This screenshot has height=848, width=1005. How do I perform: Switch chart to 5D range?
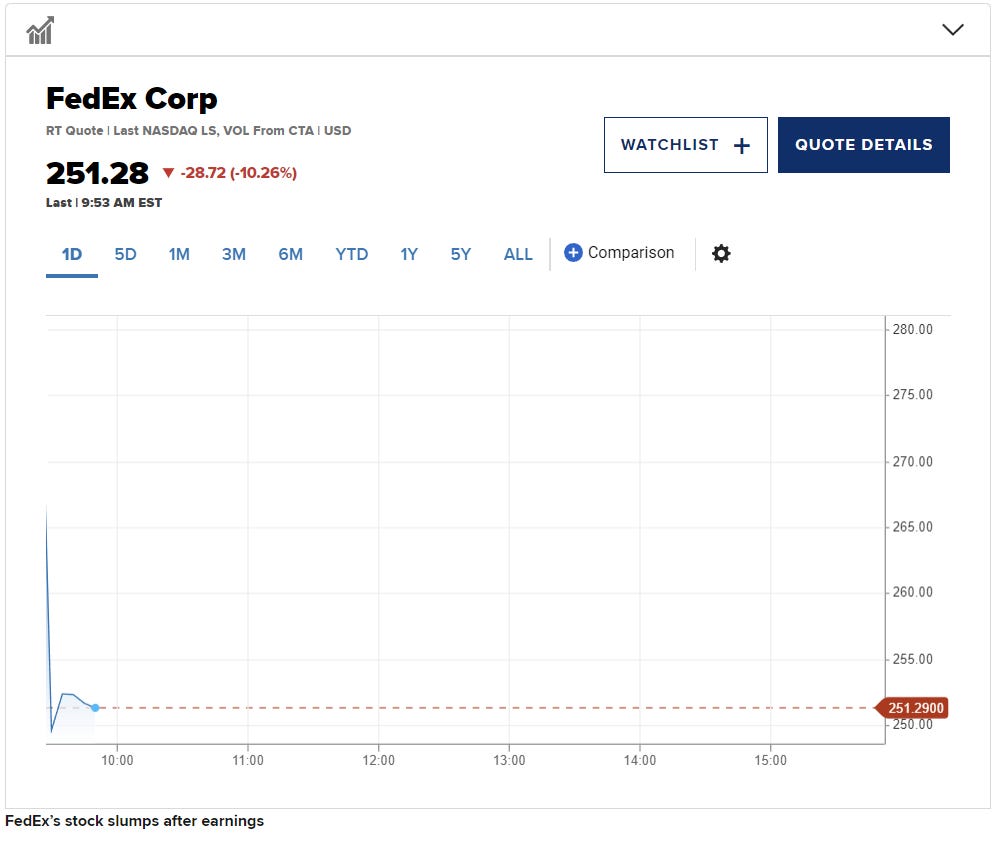pos(125,254)
